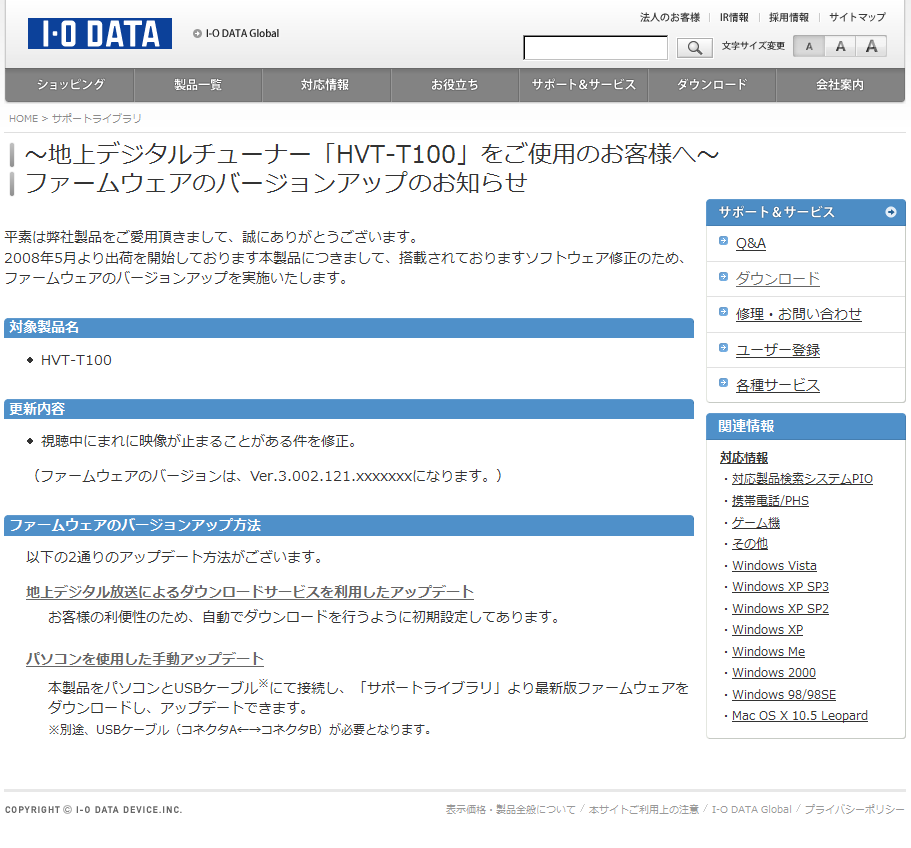Image resolution: width=911 pixels, height=848 pixels.
Task: Click the globe icon beside I-O DATA Global
Action: (x=197, y=34)
